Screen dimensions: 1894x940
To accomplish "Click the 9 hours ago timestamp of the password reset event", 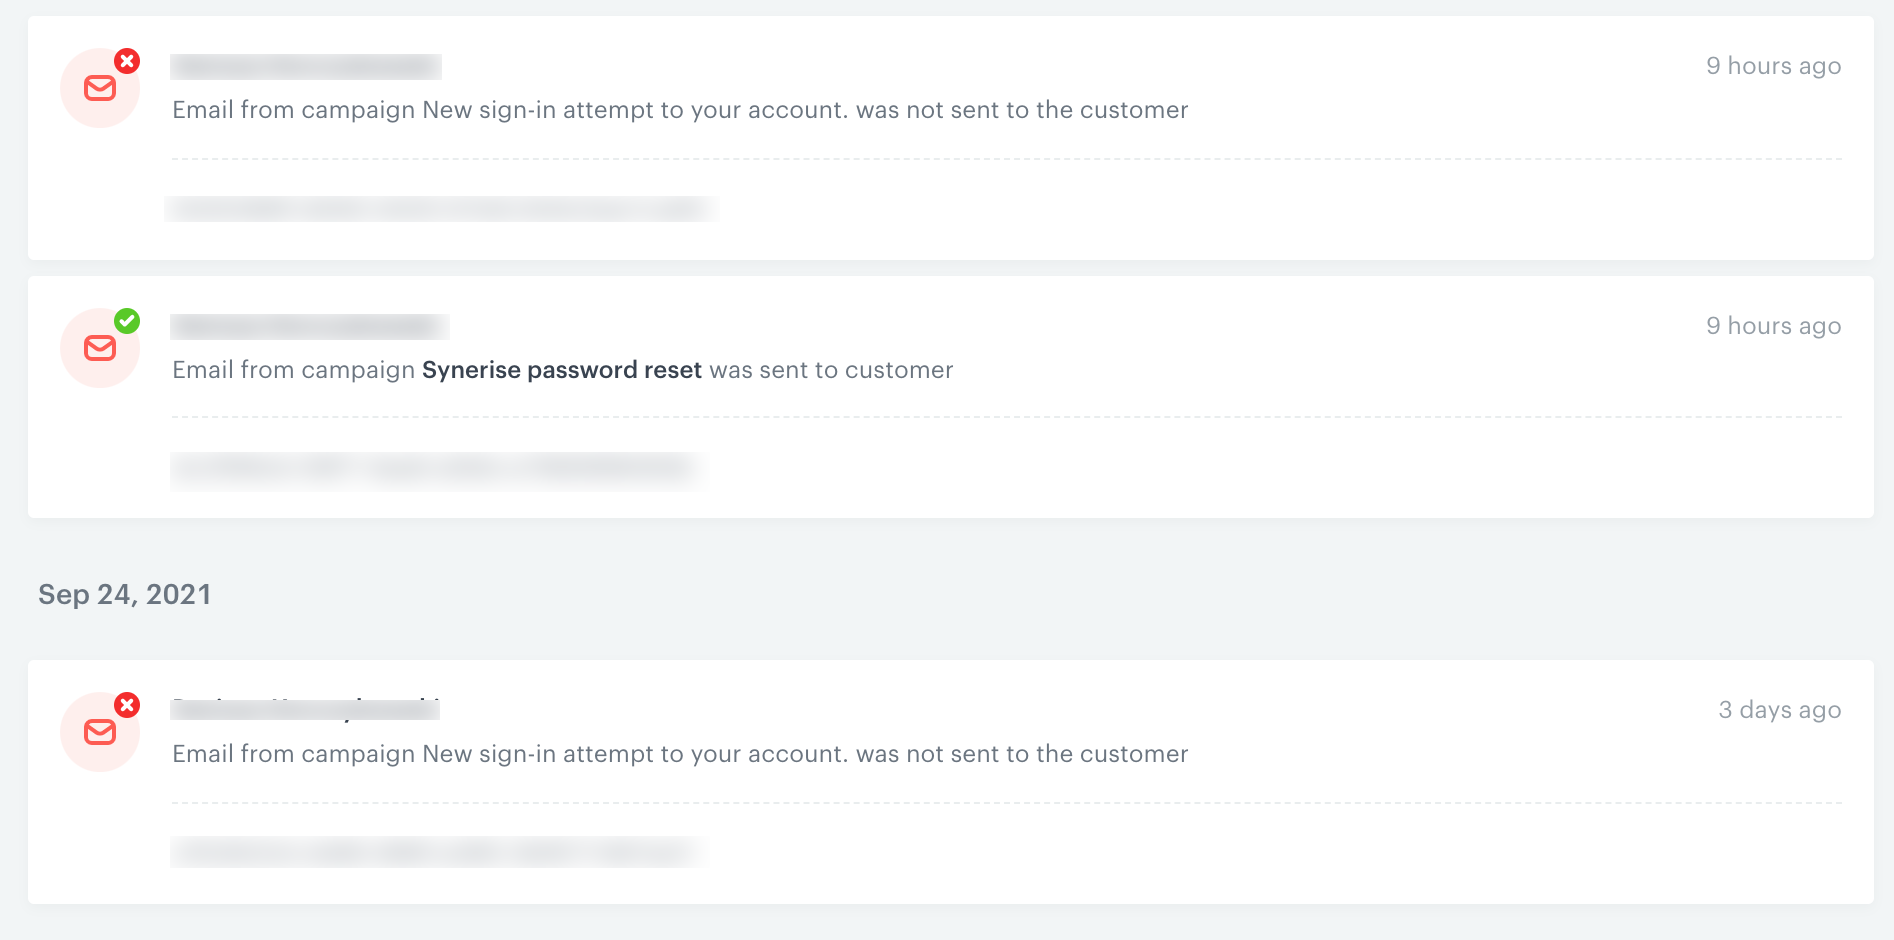I will click(x=1773, y=326).
